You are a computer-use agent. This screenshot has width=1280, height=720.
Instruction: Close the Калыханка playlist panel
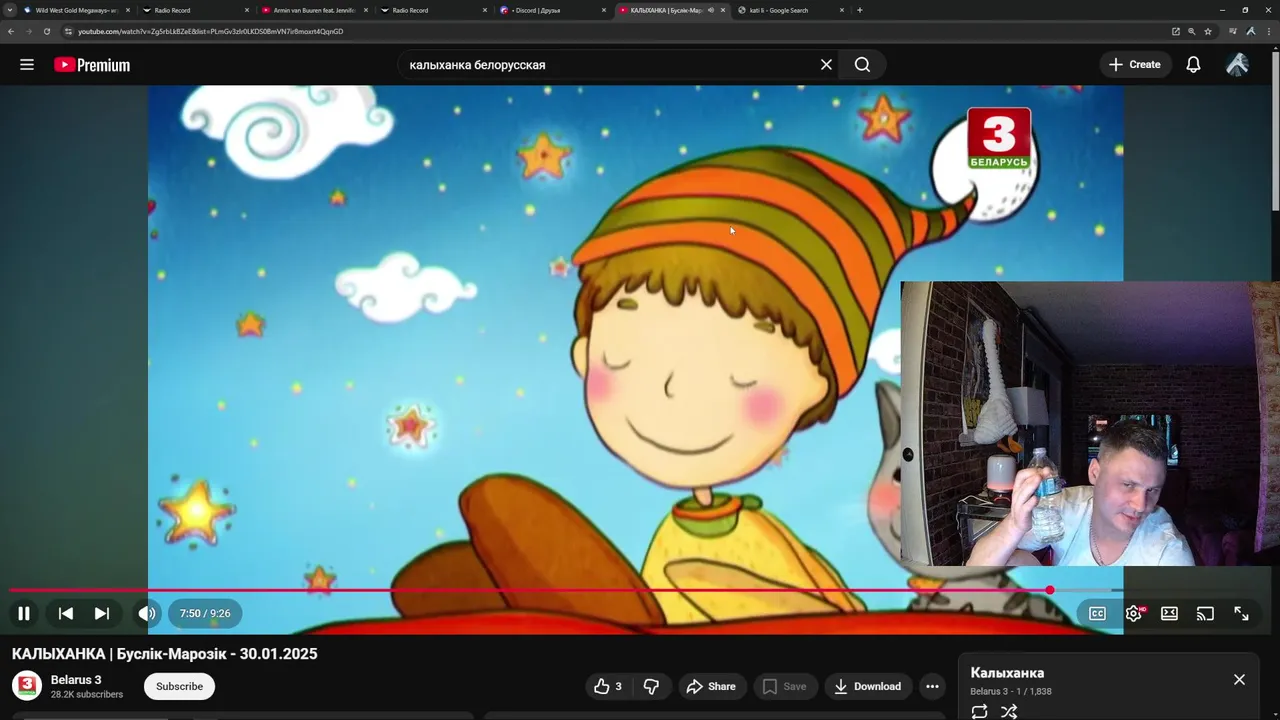(x=1239, y=680)
